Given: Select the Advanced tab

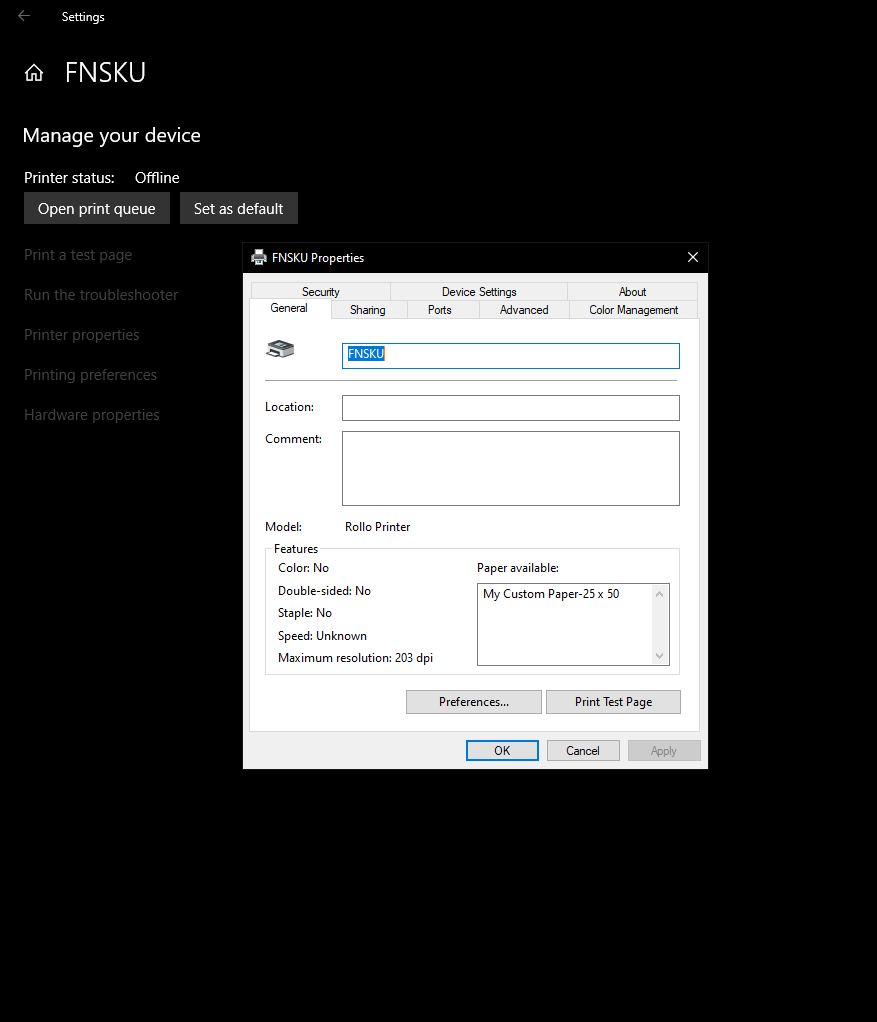Looking at the screenshot, I should point(523,310).
